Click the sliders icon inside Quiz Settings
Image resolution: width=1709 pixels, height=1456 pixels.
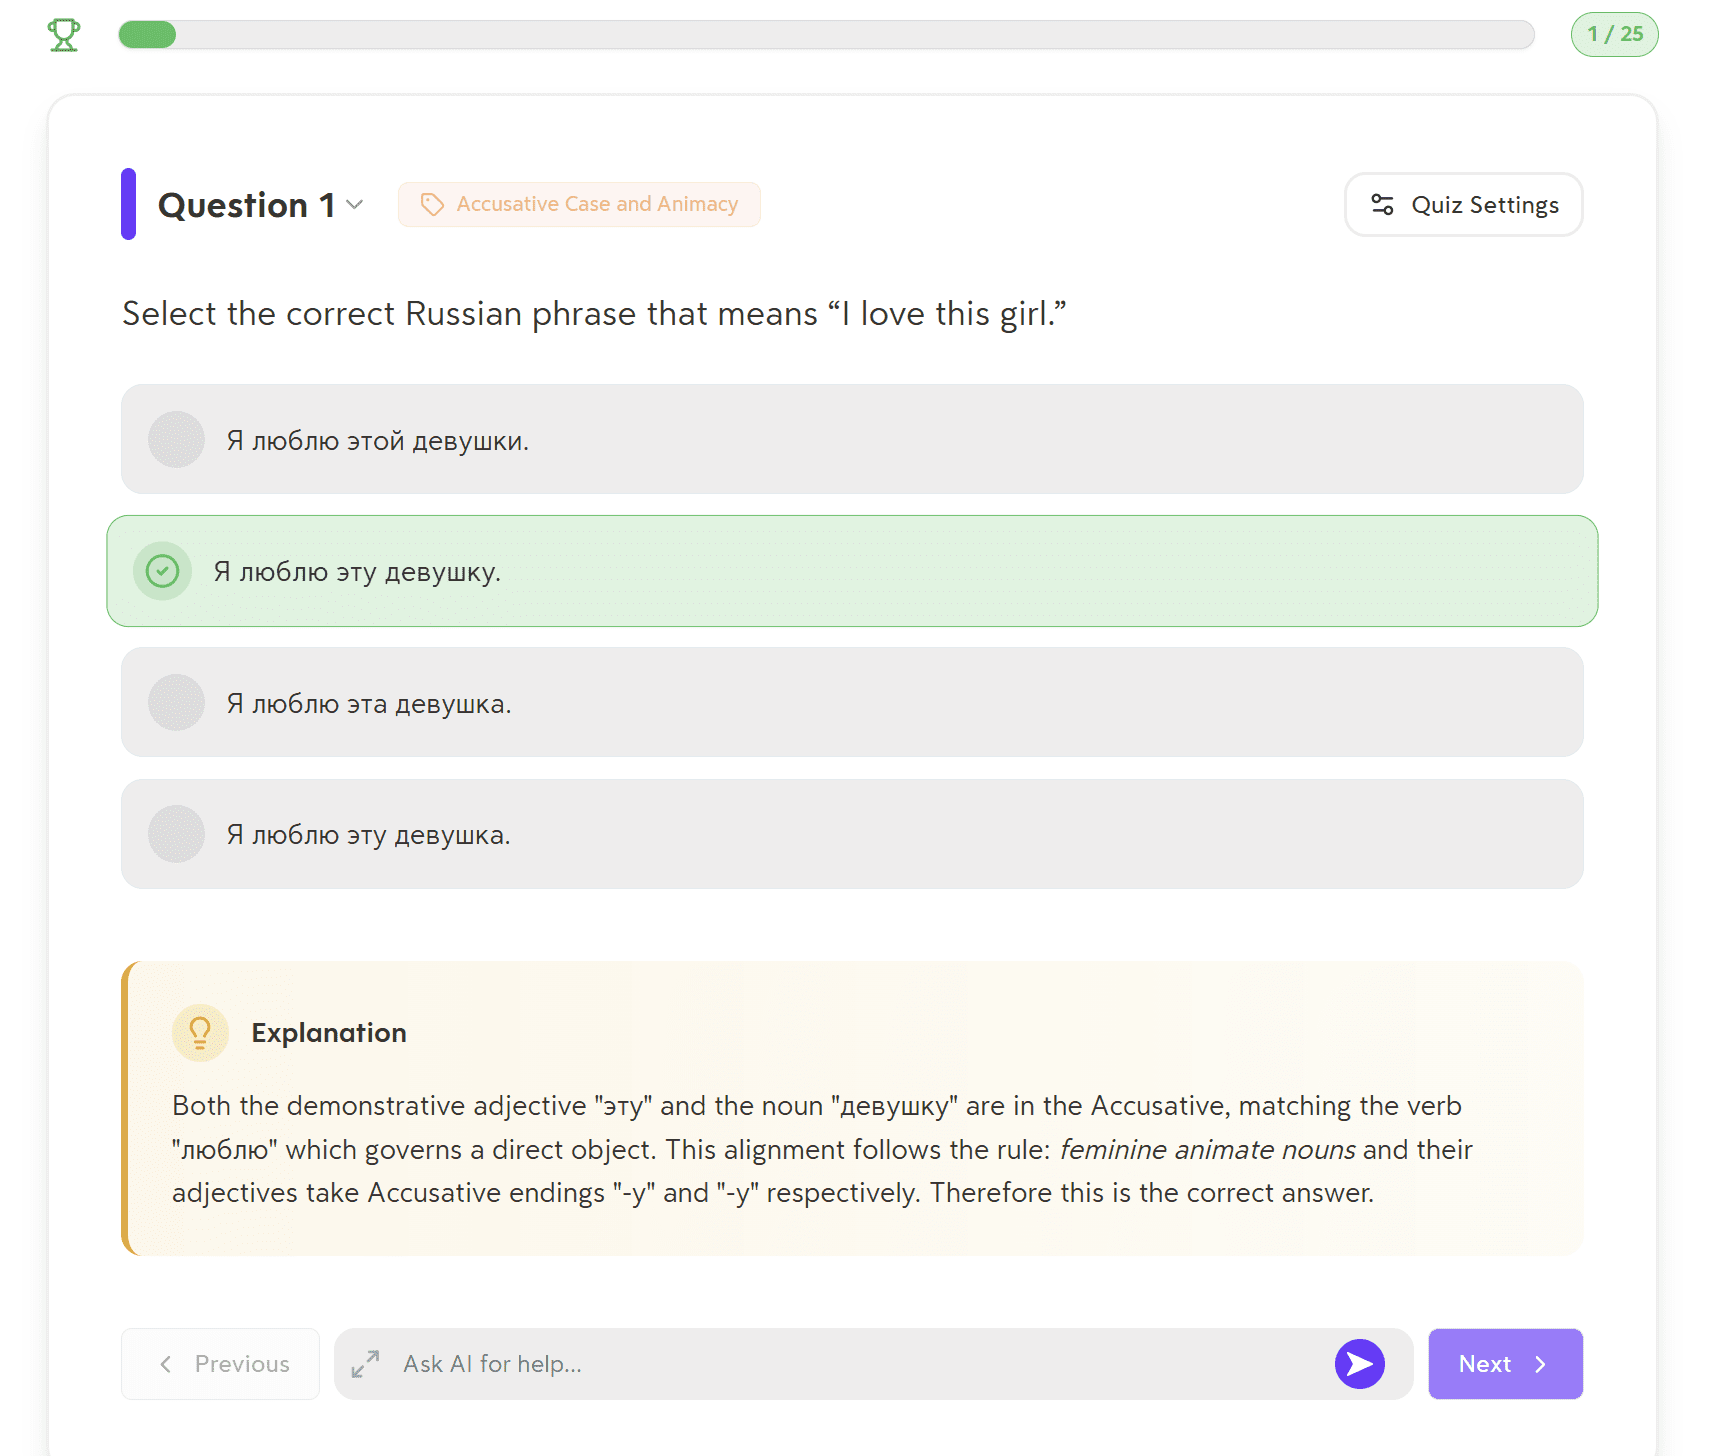click(1385, 204)
